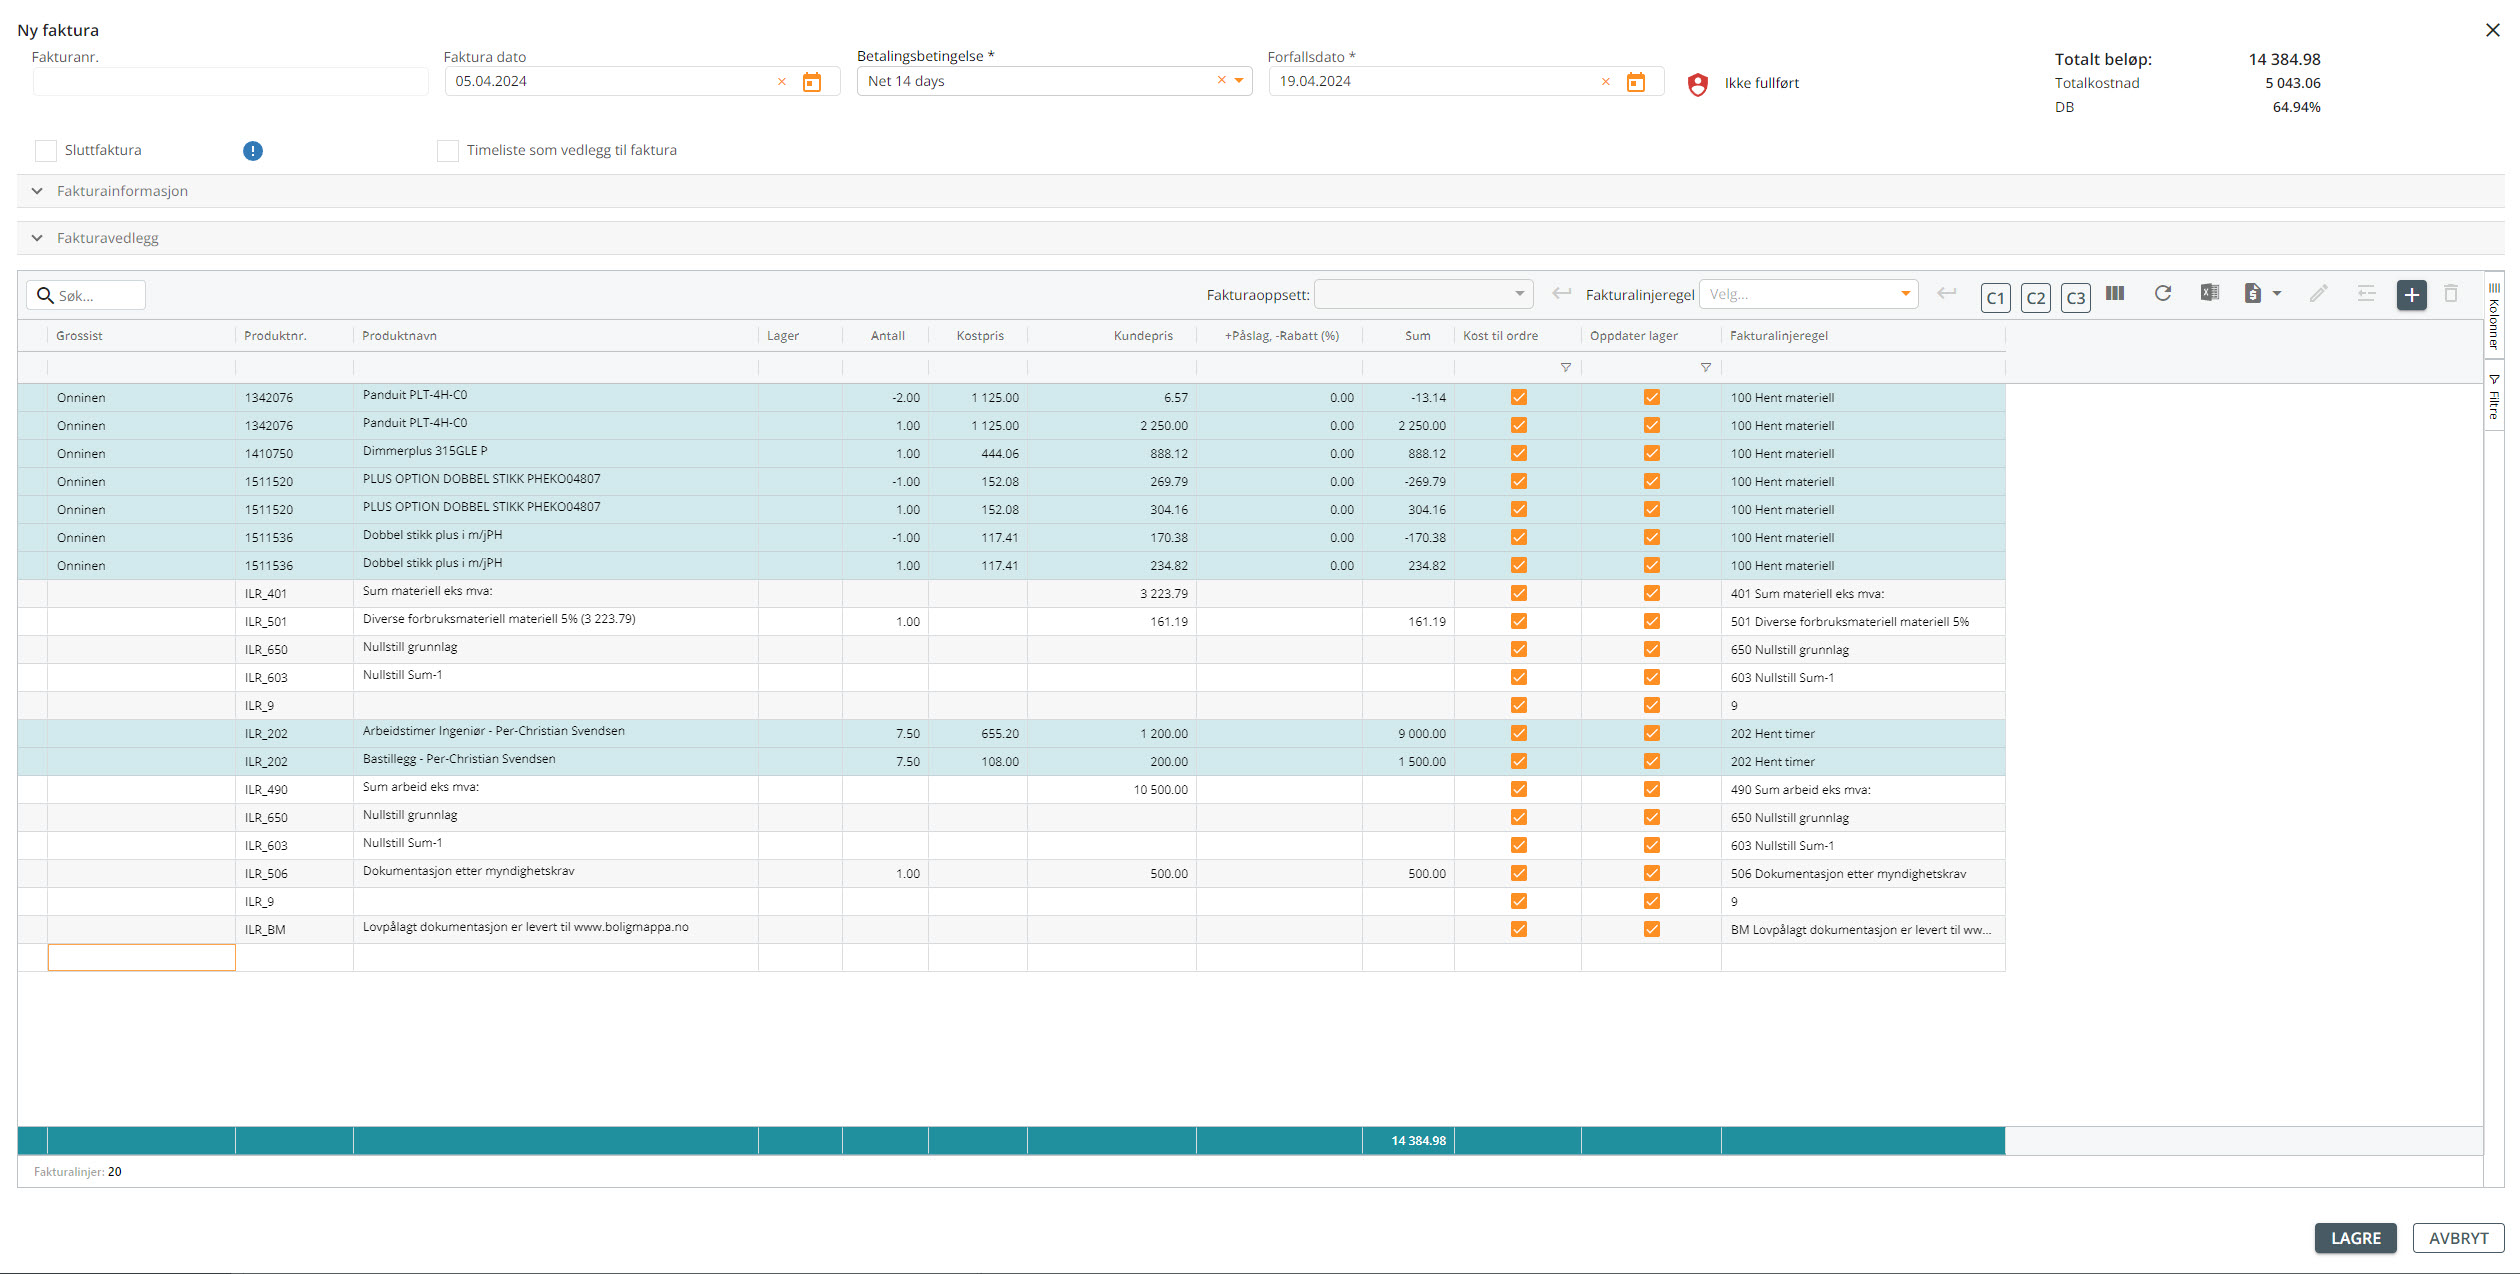2520x1274 pixels.
Task: Open the Fakturalinjeregel Velg dropdown
Action: (x=1906, y=294)
